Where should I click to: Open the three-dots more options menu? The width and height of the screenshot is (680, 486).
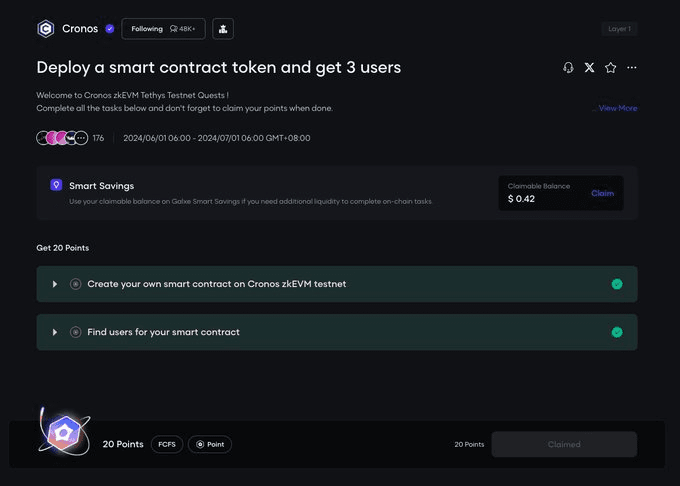pos(632,68)
